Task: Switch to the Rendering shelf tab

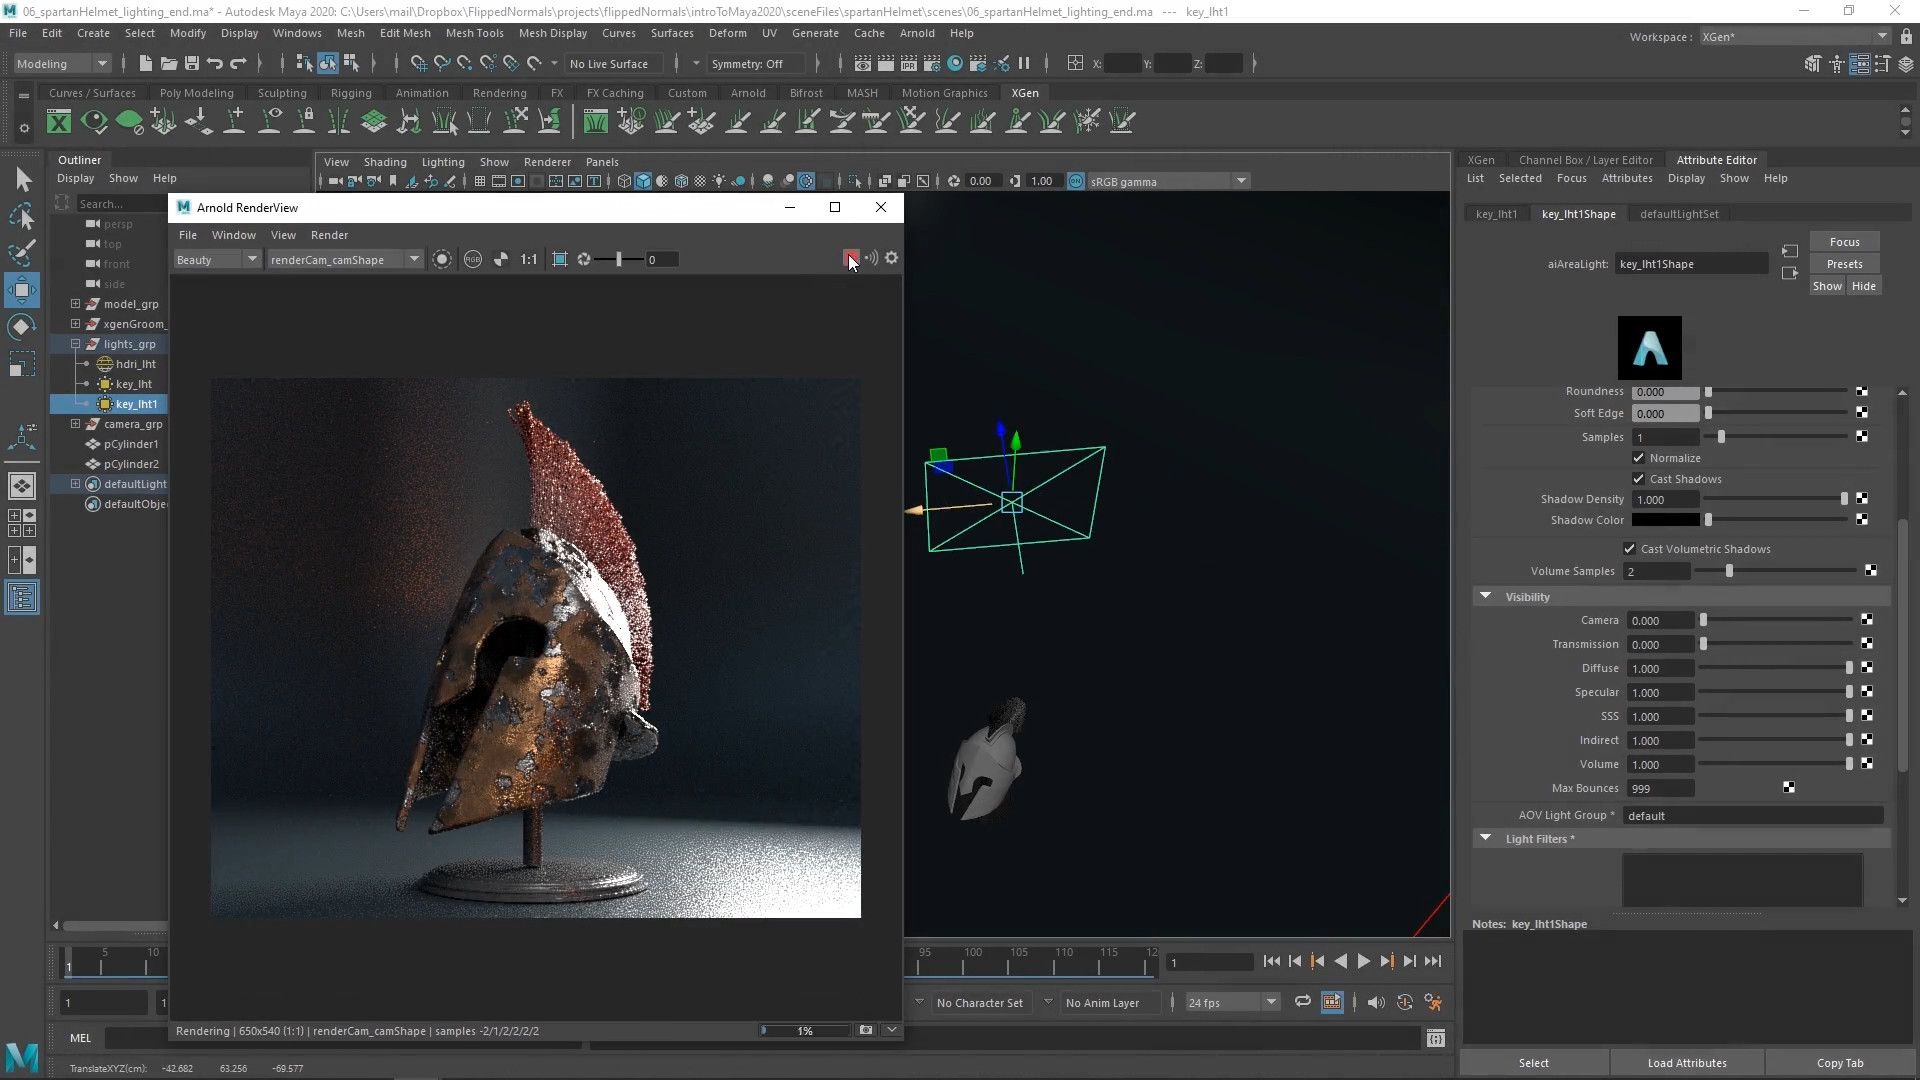Action: 499,93
